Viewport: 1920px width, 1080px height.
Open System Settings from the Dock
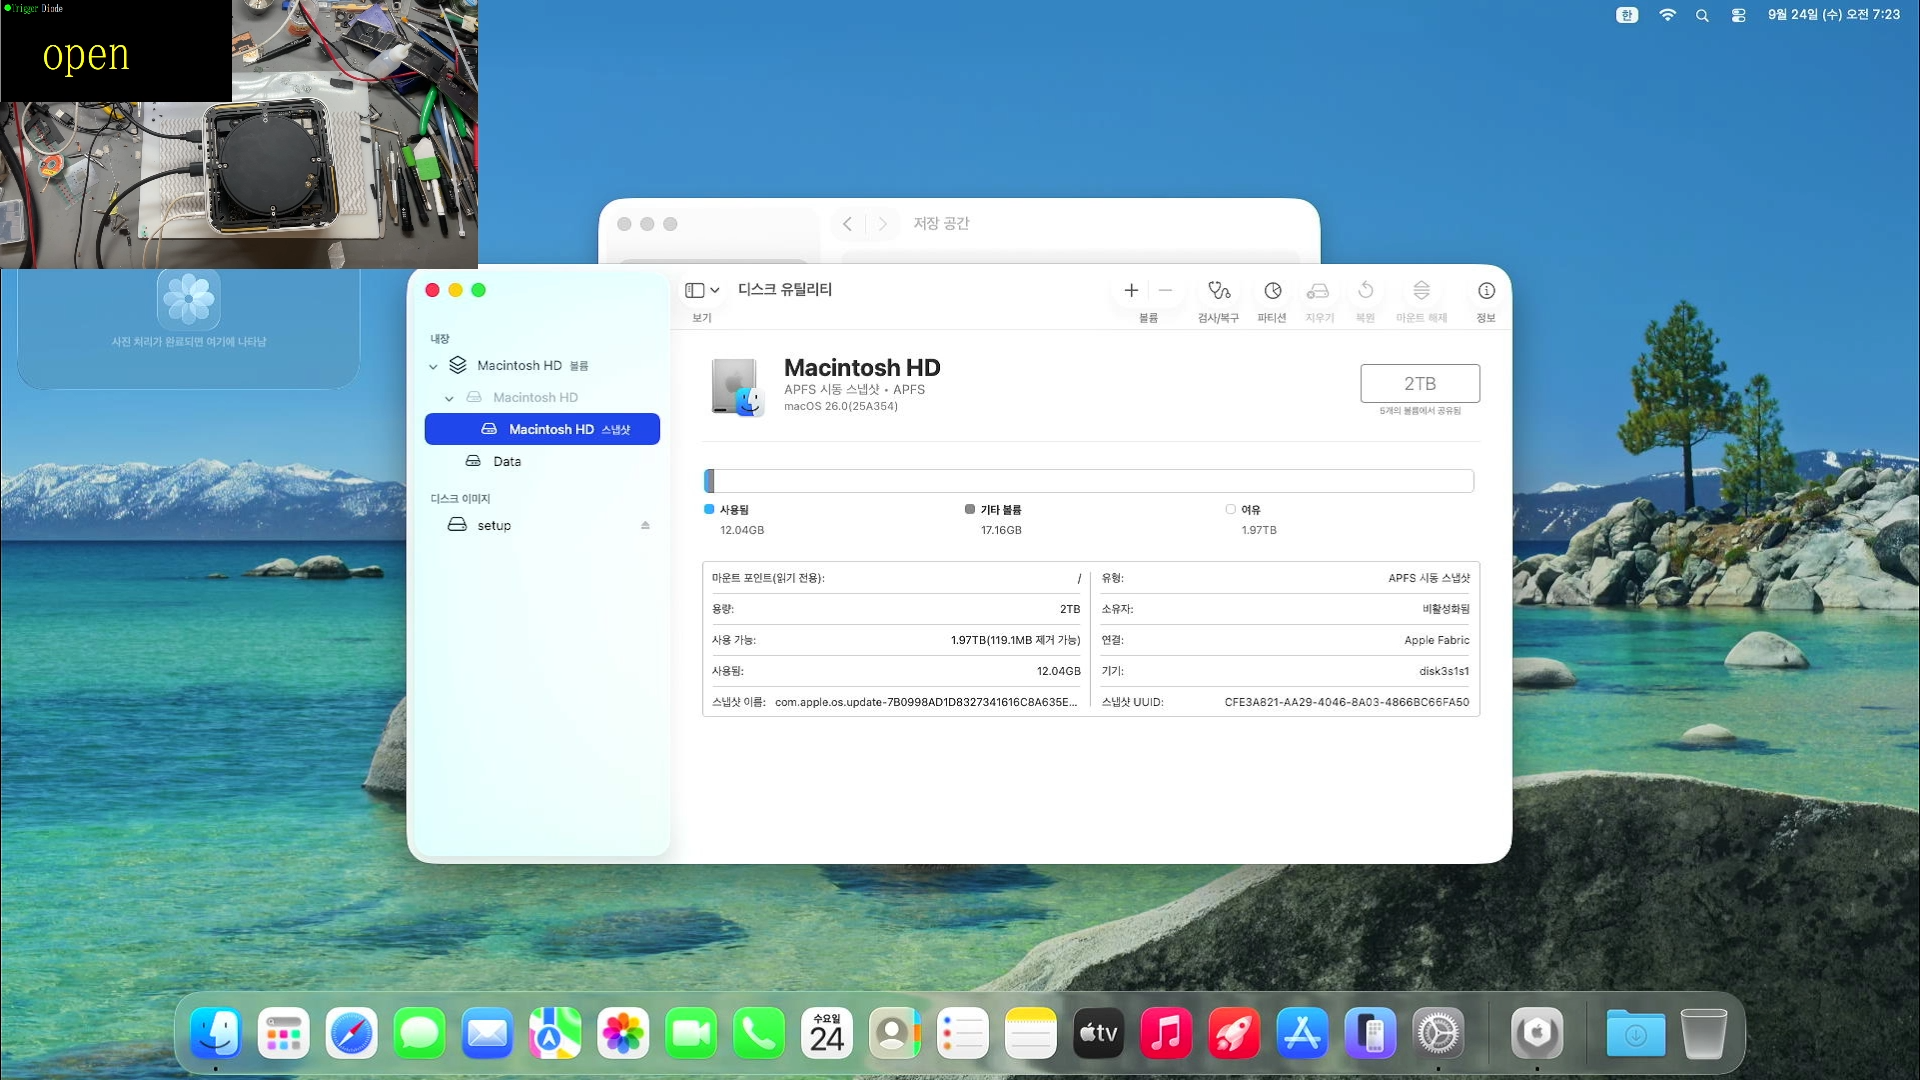pyautogui.click(x=1438, y=1034)
